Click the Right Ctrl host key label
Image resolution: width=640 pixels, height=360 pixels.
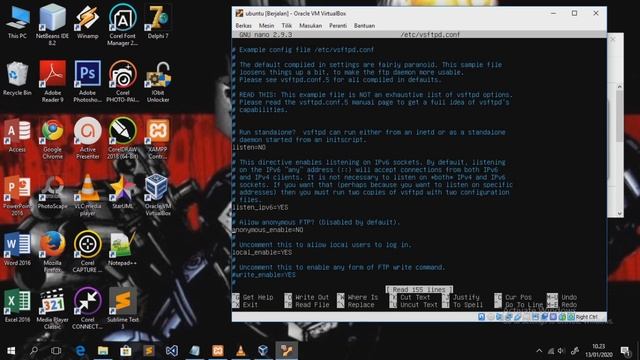click(x=587, y=317)
